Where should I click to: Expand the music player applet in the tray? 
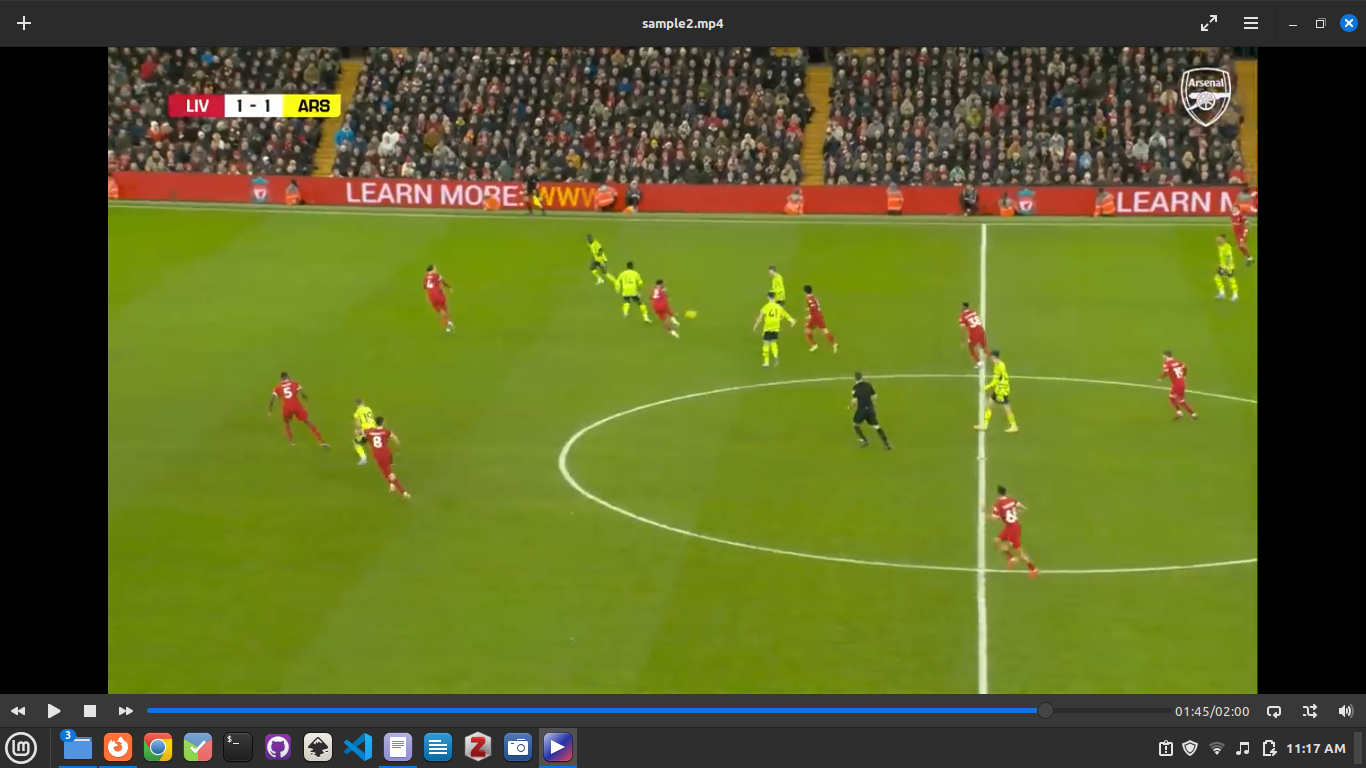(1242, 747)
